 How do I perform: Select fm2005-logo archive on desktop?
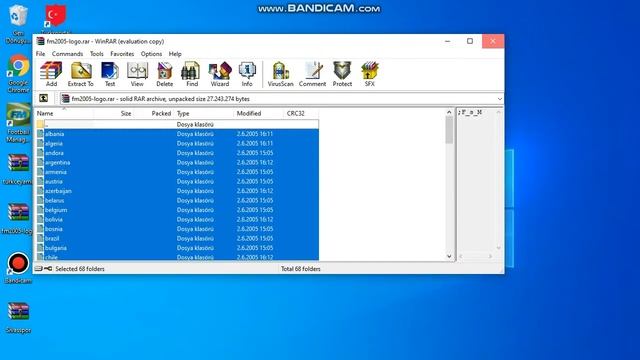(17, 219)
